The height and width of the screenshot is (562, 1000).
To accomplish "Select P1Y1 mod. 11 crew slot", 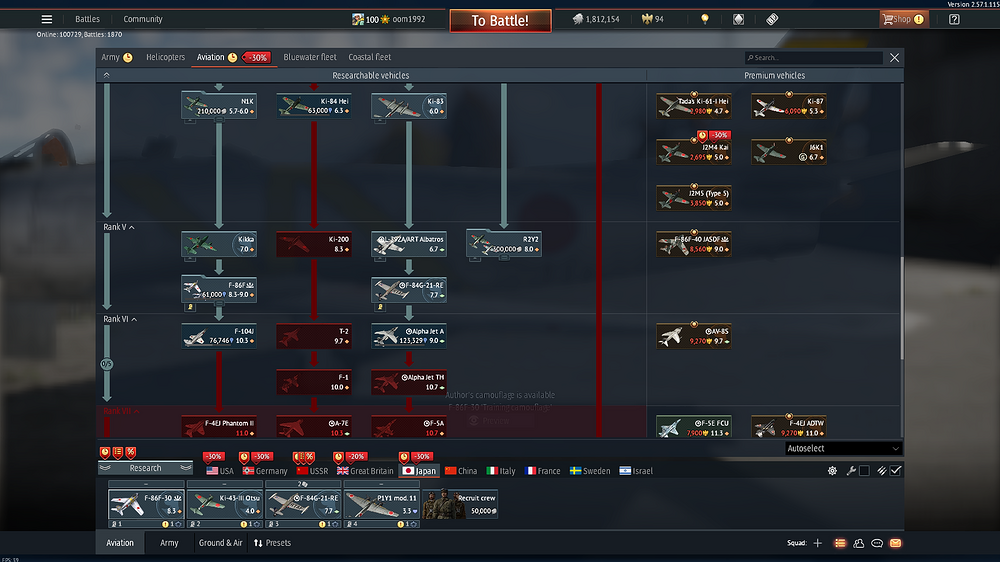I will point(381,505).
